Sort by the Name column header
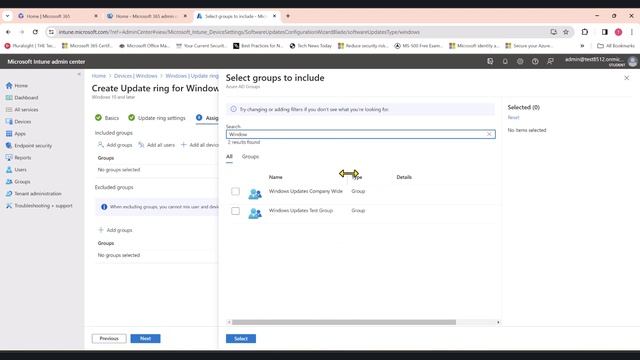The image size is (640, 360). coord(276,177)
